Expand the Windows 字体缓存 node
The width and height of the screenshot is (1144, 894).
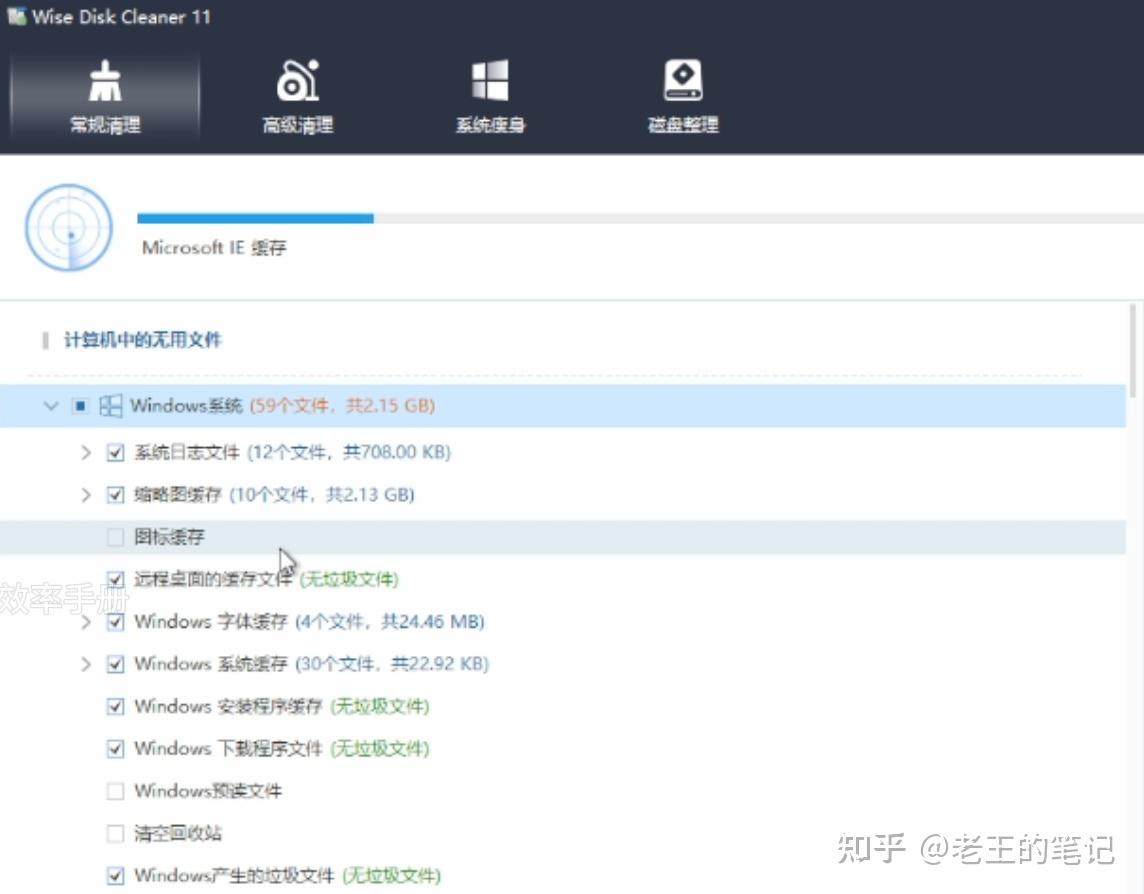(85, 622)
